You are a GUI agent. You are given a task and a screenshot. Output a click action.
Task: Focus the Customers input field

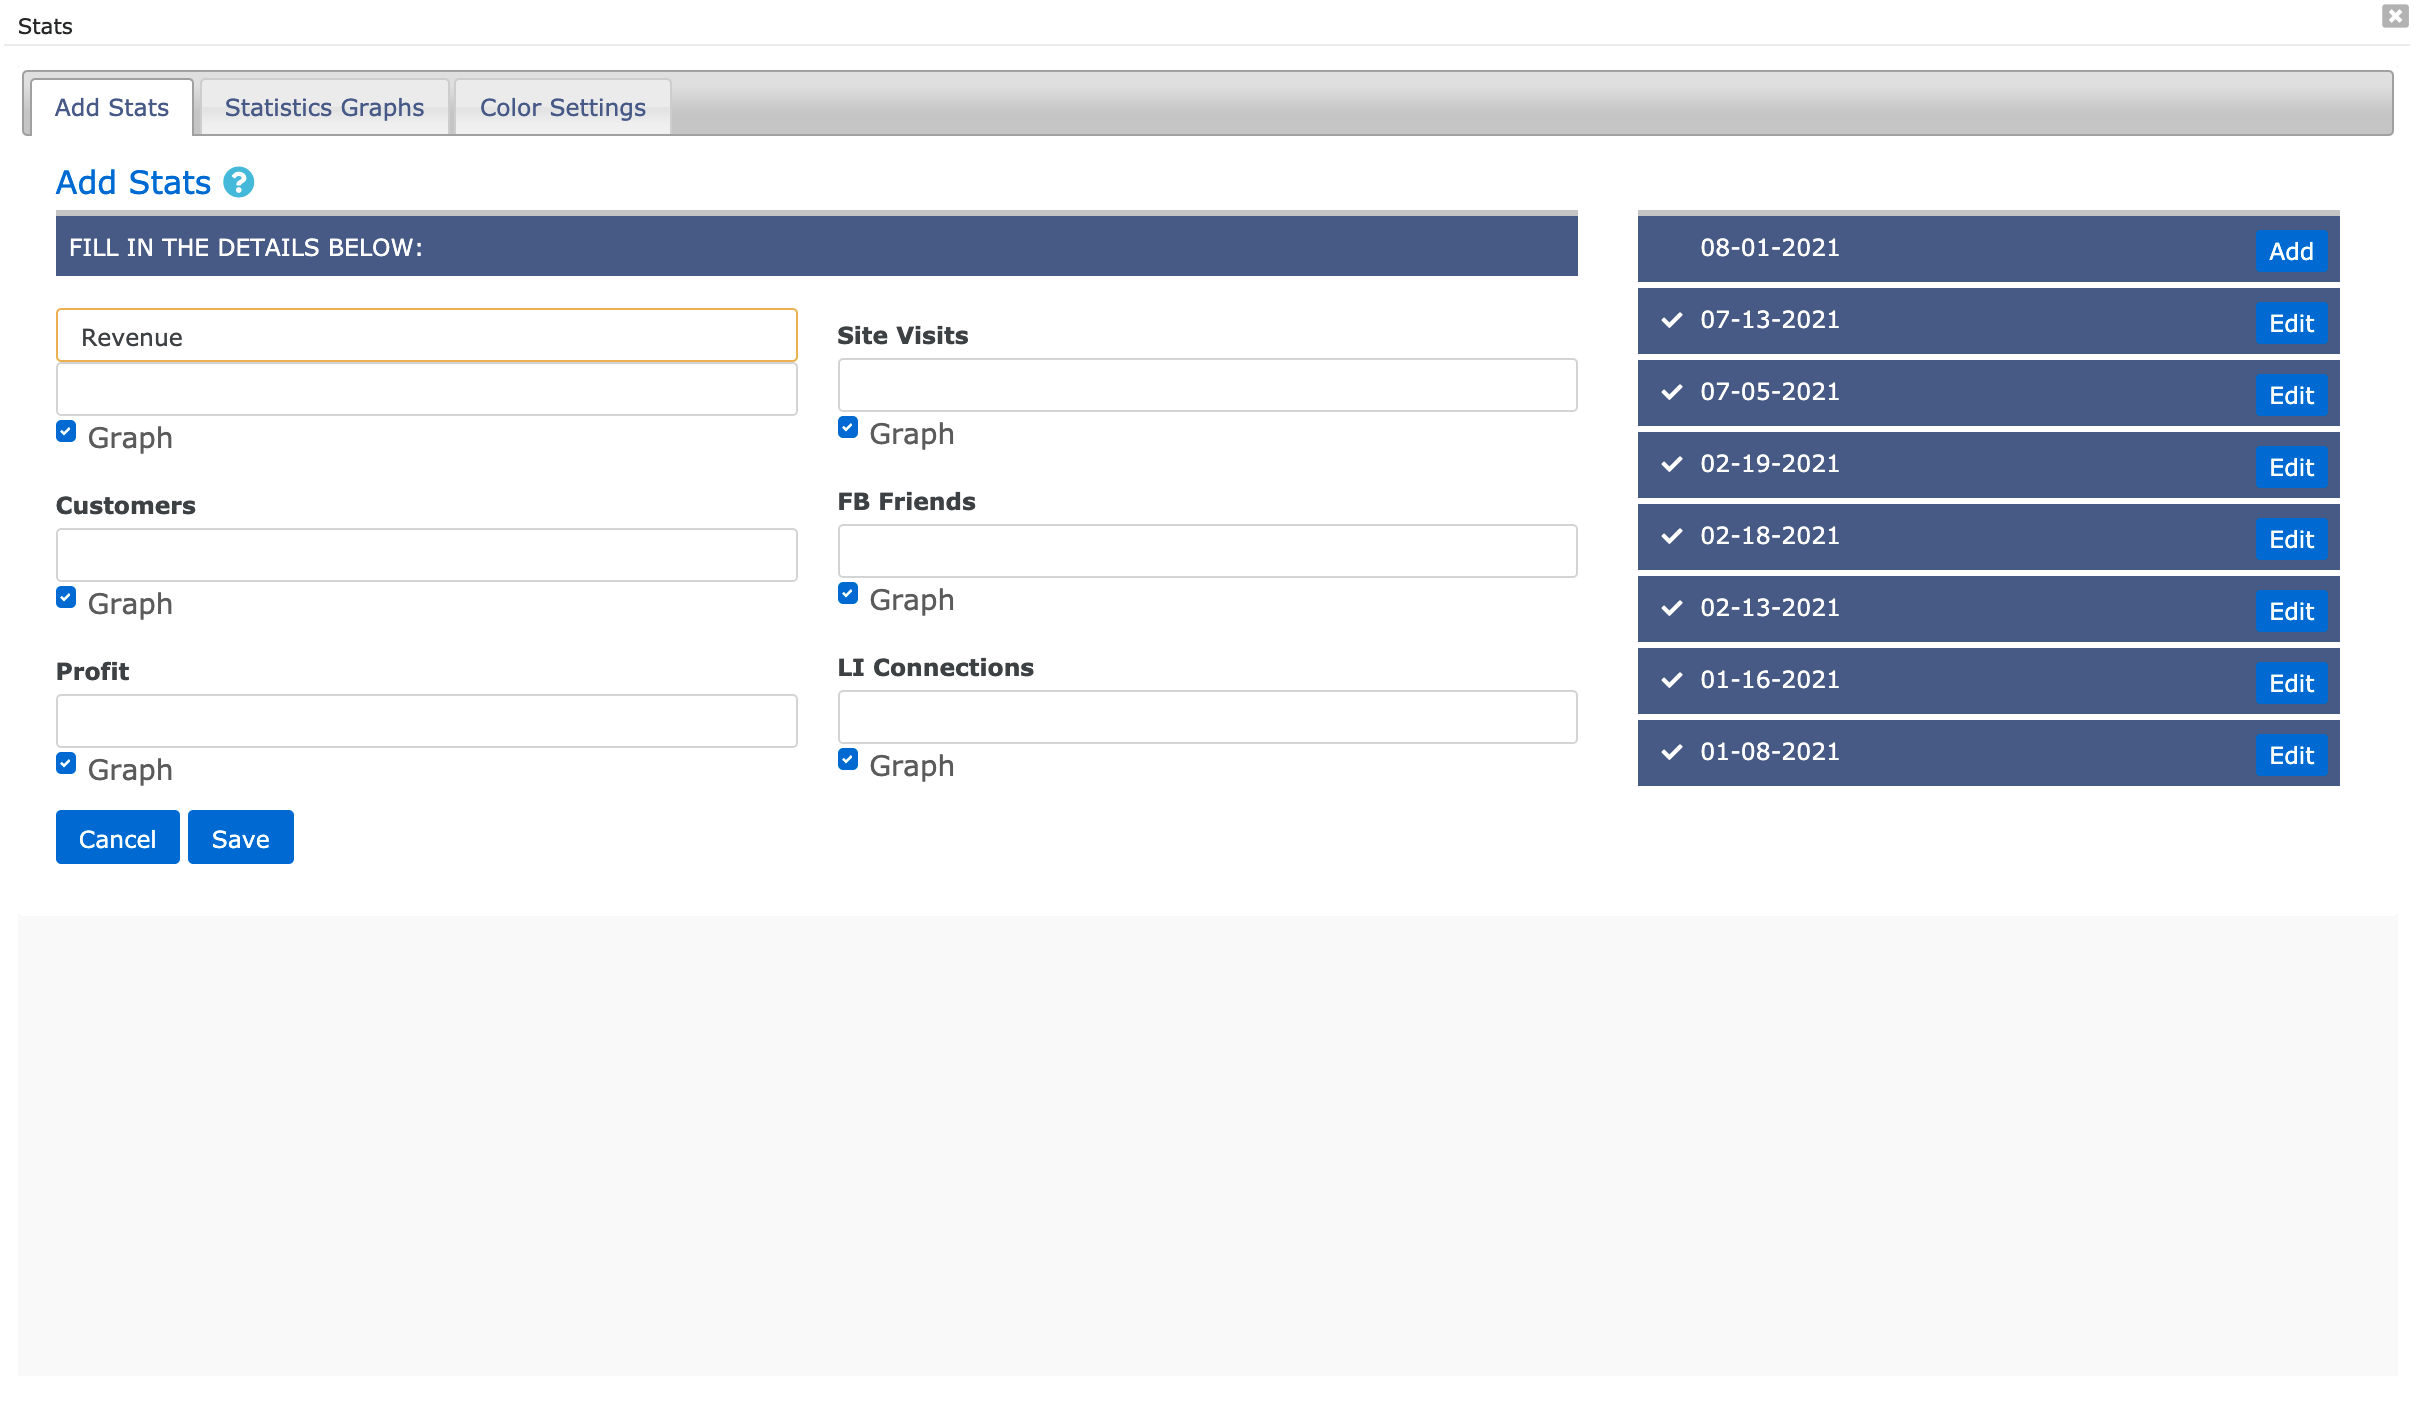pyautogui.click(x=426, y=555)
